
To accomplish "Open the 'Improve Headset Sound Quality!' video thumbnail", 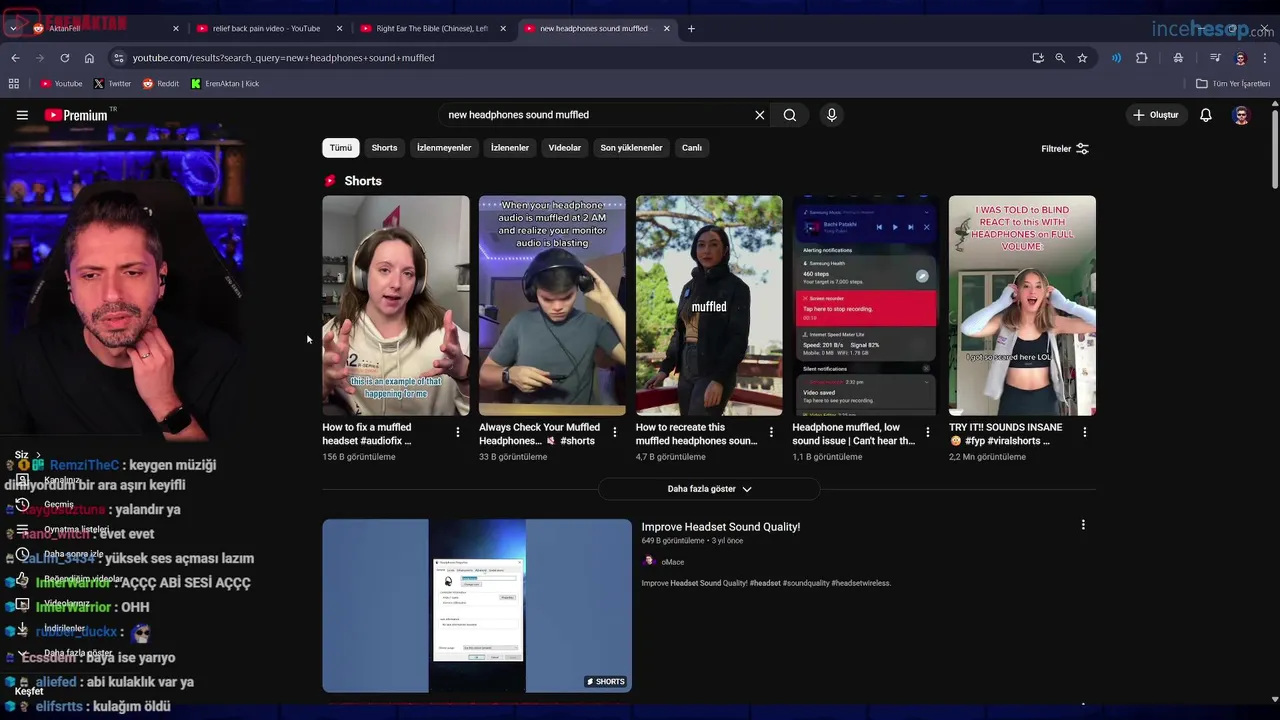I will coord(477,605).
